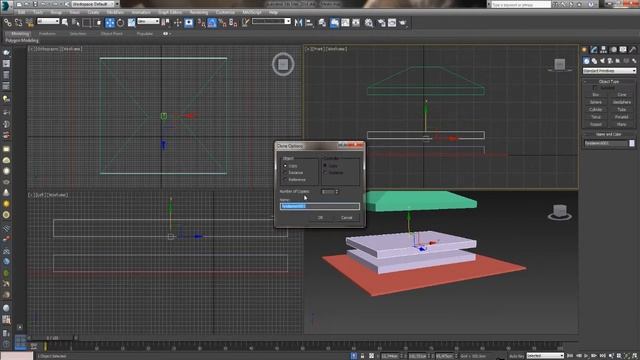Select the Cameras category icon
The image size is (640, 360).
(x=610, y=61)
